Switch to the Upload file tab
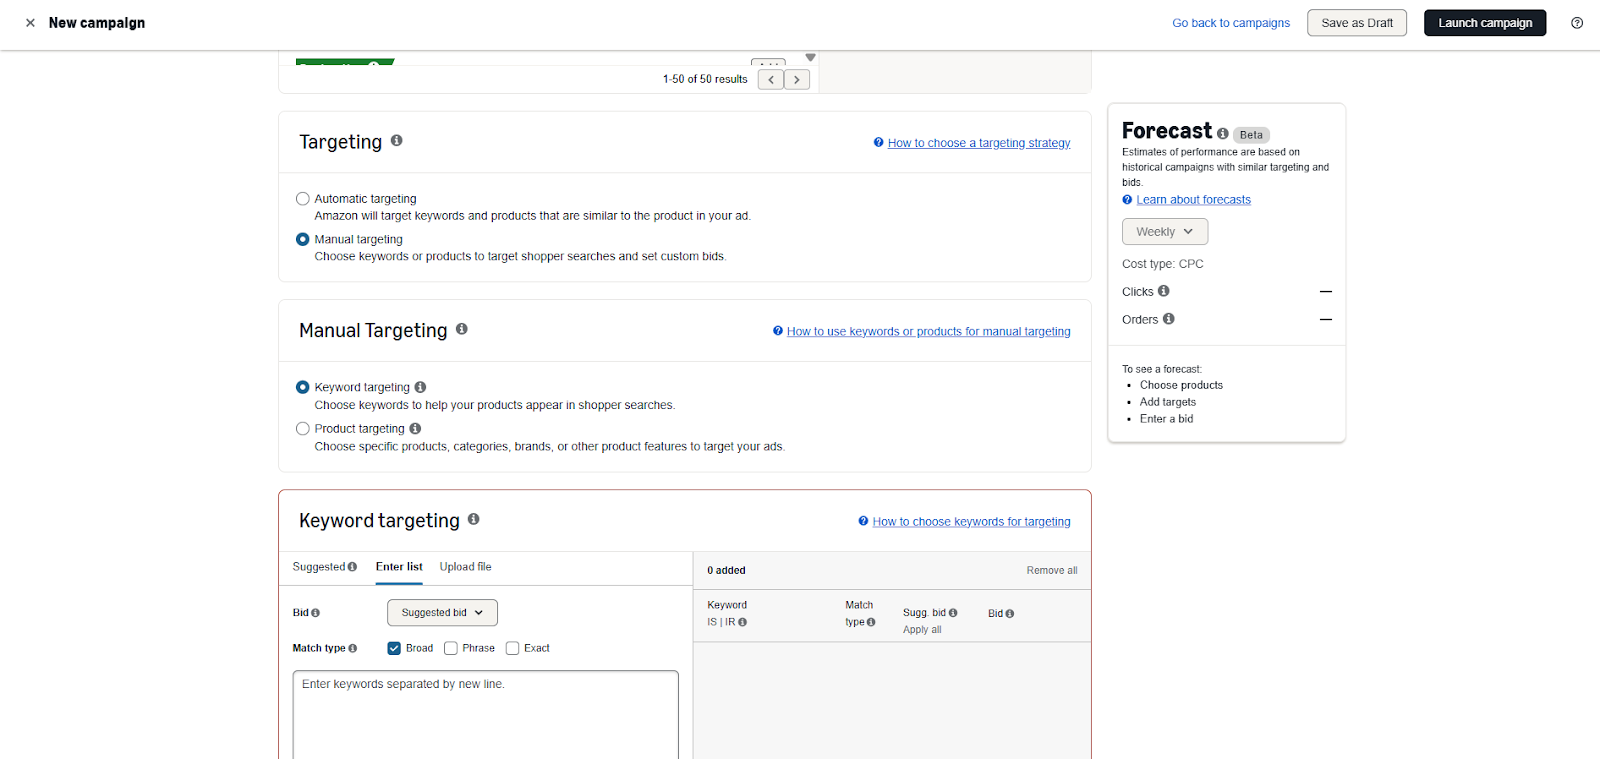This screenshot has width=1600, height=759. [466, 567]
